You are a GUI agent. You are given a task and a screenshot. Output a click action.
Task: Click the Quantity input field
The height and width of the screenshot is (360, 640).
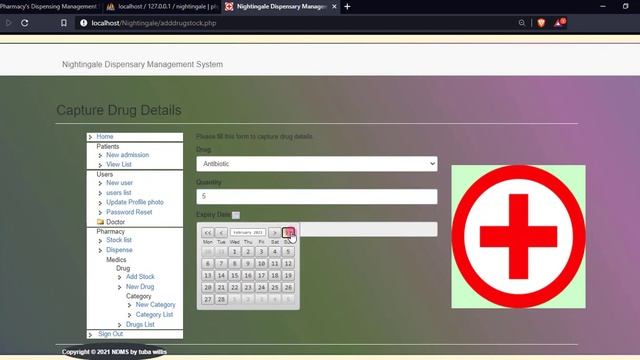pyautogui.click(x=317, y=196)
